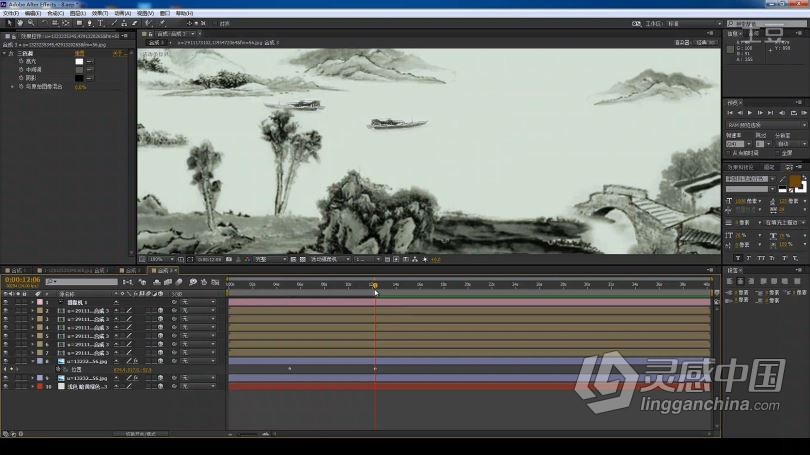This screenshot has height=455, width=810.
Task: Open parent dropdown for layer 10
Action: (198, 386)
